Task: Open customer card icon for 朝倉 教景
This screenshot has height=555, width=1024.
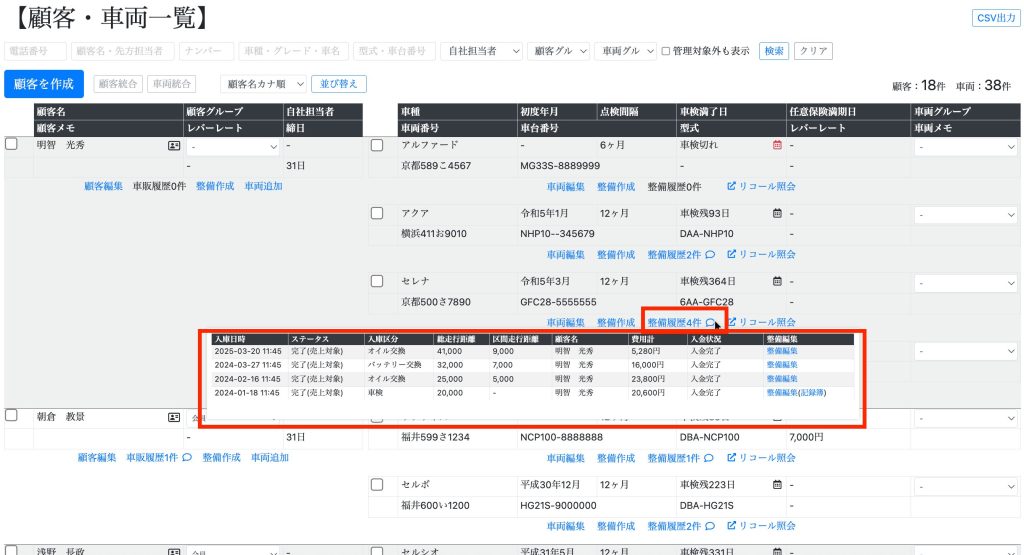Action: (174, 417)
